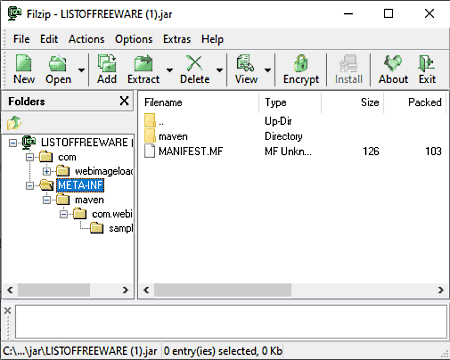The image size is (450, 360).
Task: Click the Exit toolbar icon
Action: click(x=427, y=63)
